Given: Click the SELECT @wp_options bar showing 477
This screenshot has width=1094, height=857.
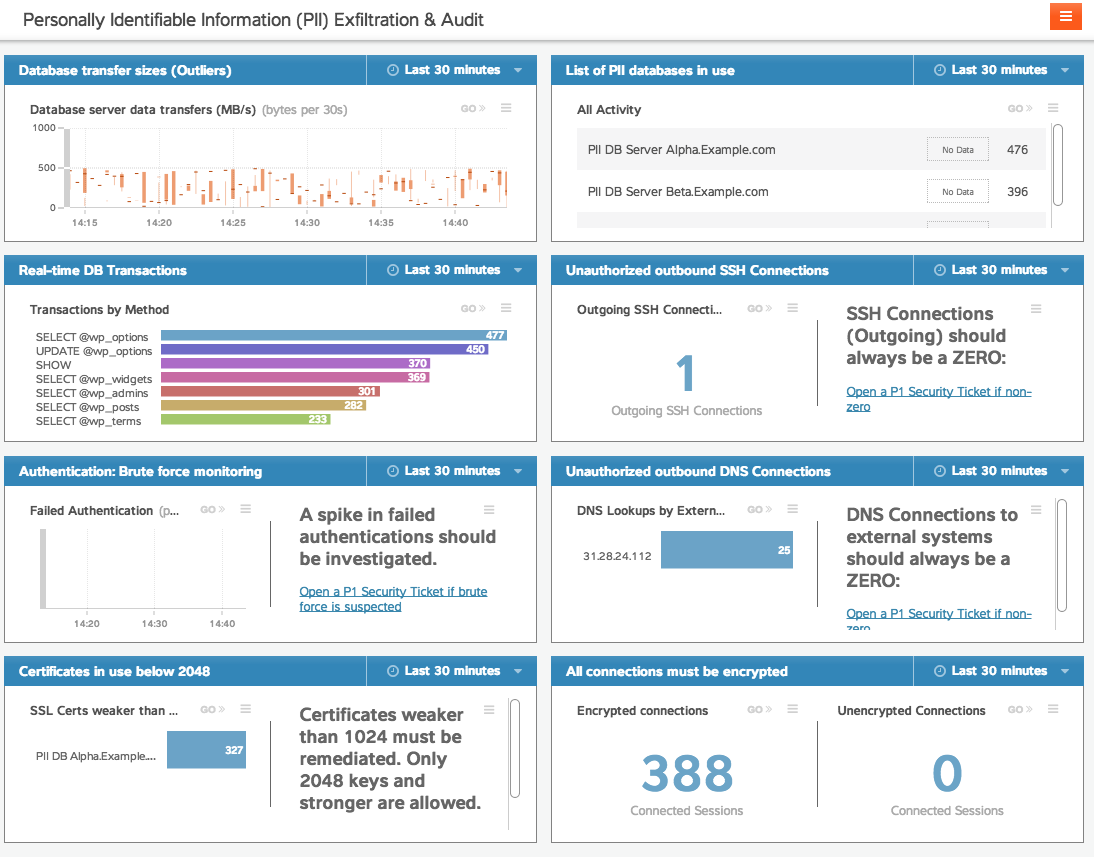Looking at the screenshot, I should tap(333, 336).
